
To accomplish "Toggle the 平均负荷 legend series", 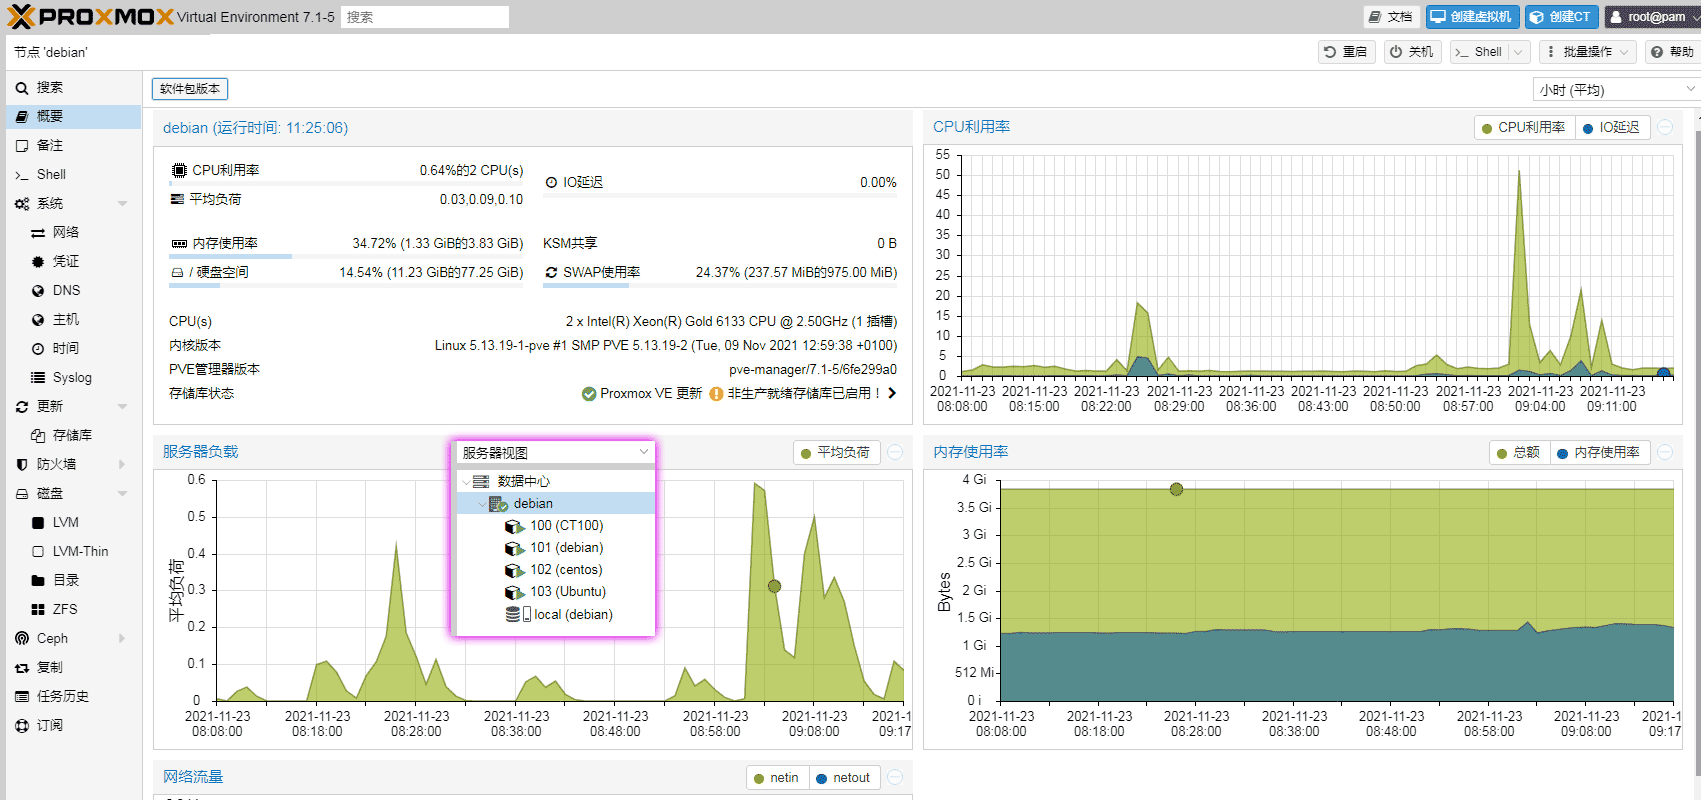I will coord(835,452).
